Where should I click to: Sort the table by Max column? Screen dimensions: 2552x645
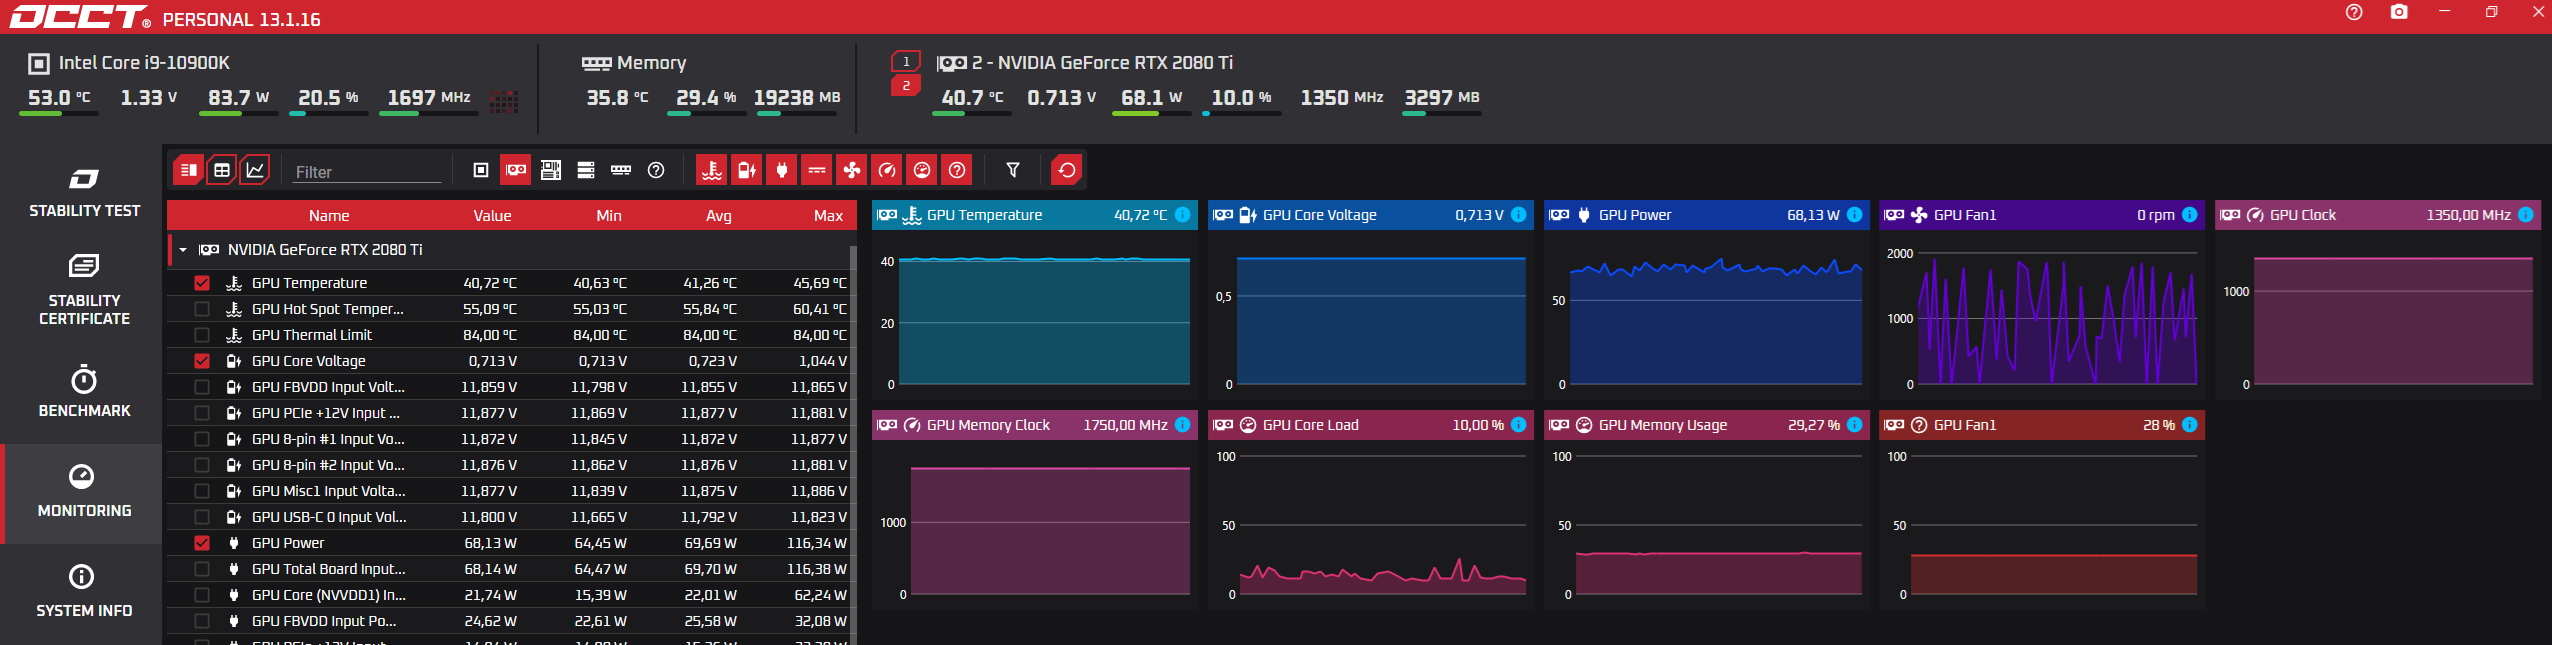pos(827,216)
